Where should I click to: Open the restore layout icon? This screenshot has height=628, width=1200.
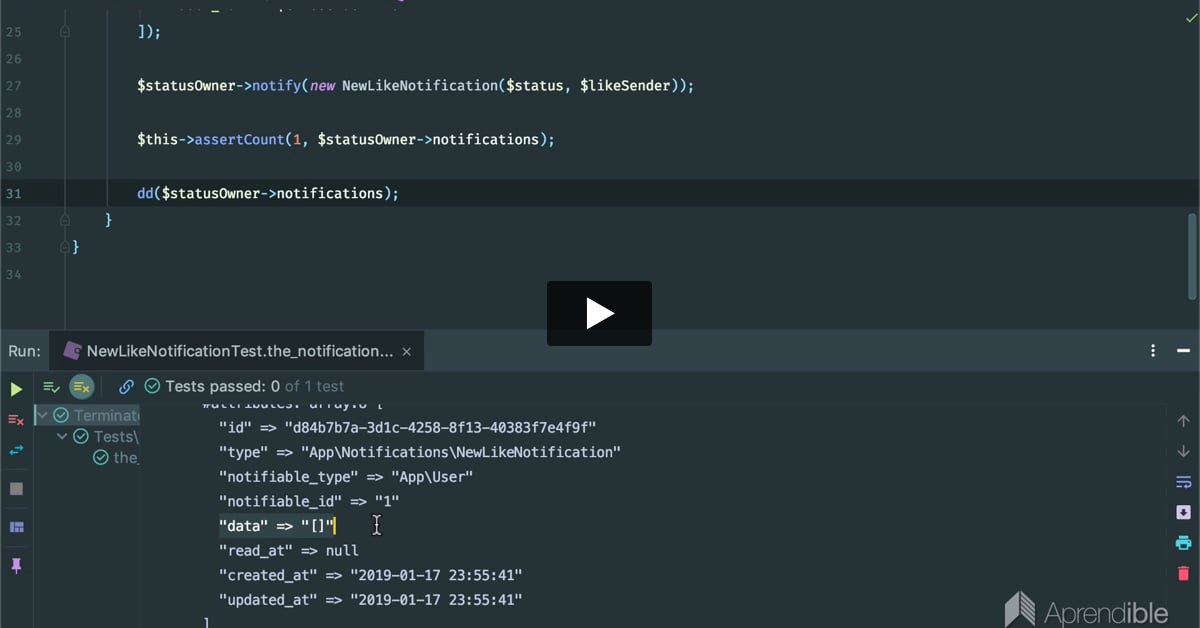click(x=16, y=527)
